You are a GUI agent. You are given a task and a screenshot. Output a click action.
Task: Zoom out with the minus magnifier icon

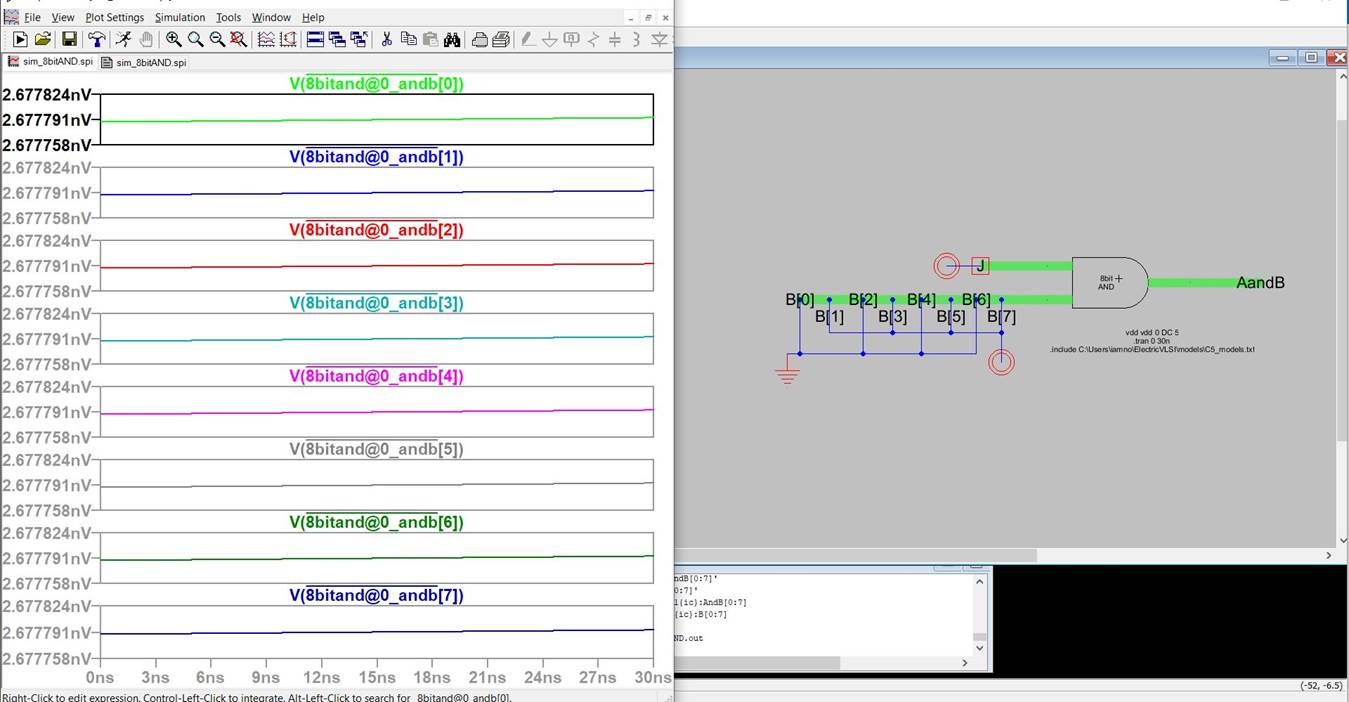tap(217, 39)
